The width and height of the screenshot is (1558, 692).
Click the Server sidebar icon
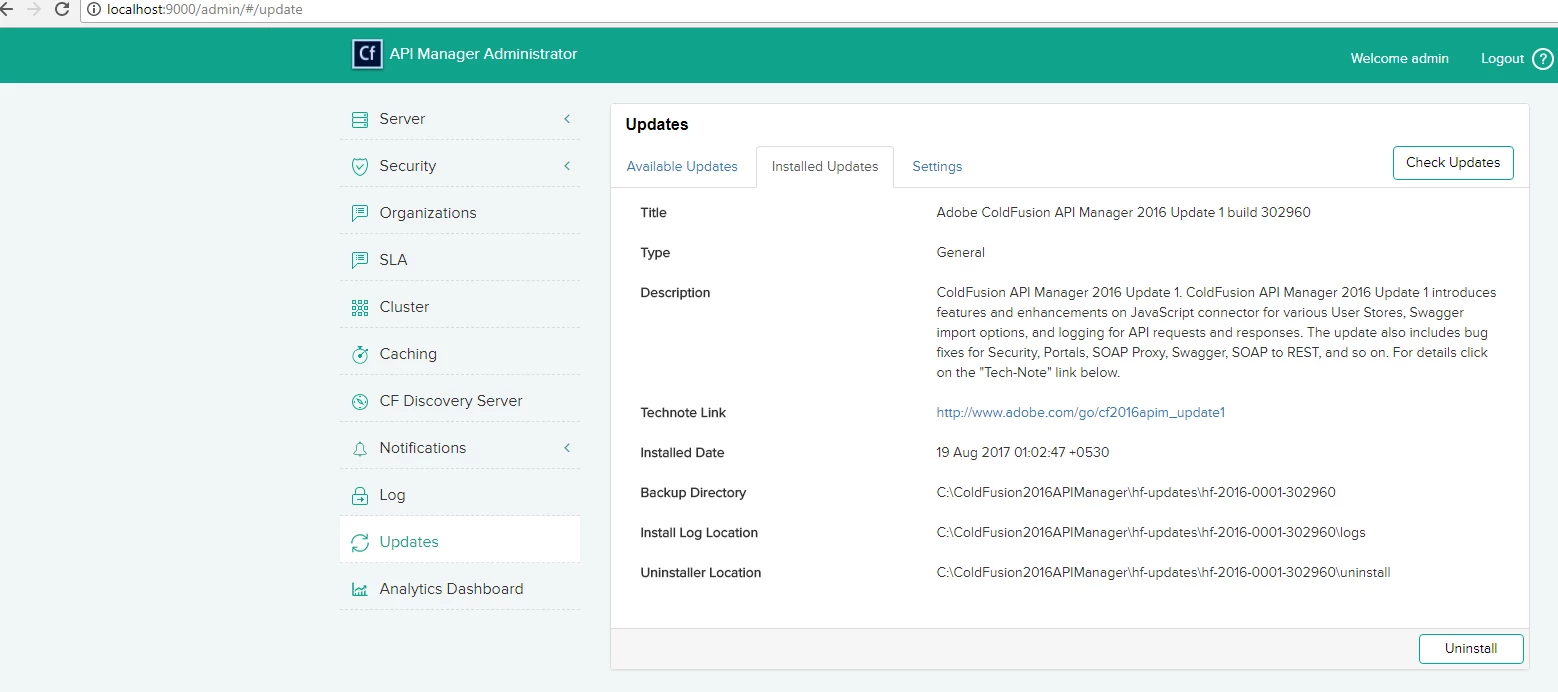pos(360,119)
